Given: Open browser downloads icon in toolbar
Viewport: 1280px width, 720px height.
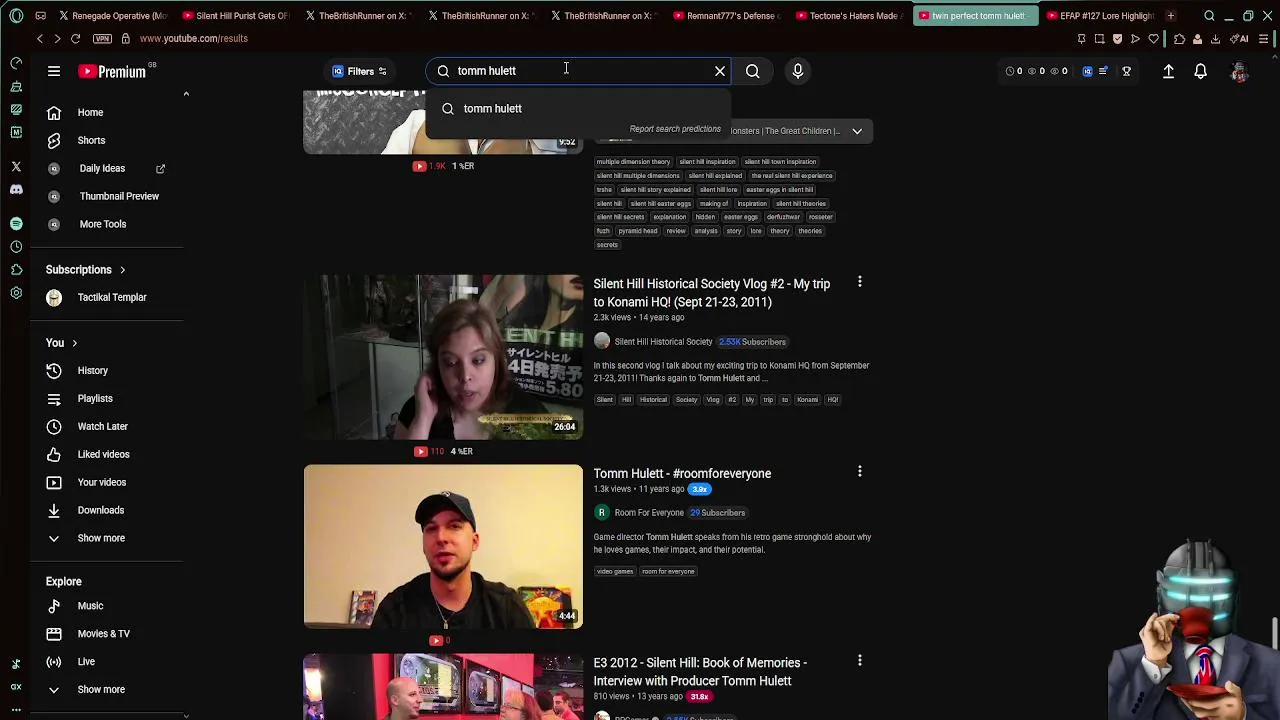Looking at the screenshot, I should click(1215, 38).
